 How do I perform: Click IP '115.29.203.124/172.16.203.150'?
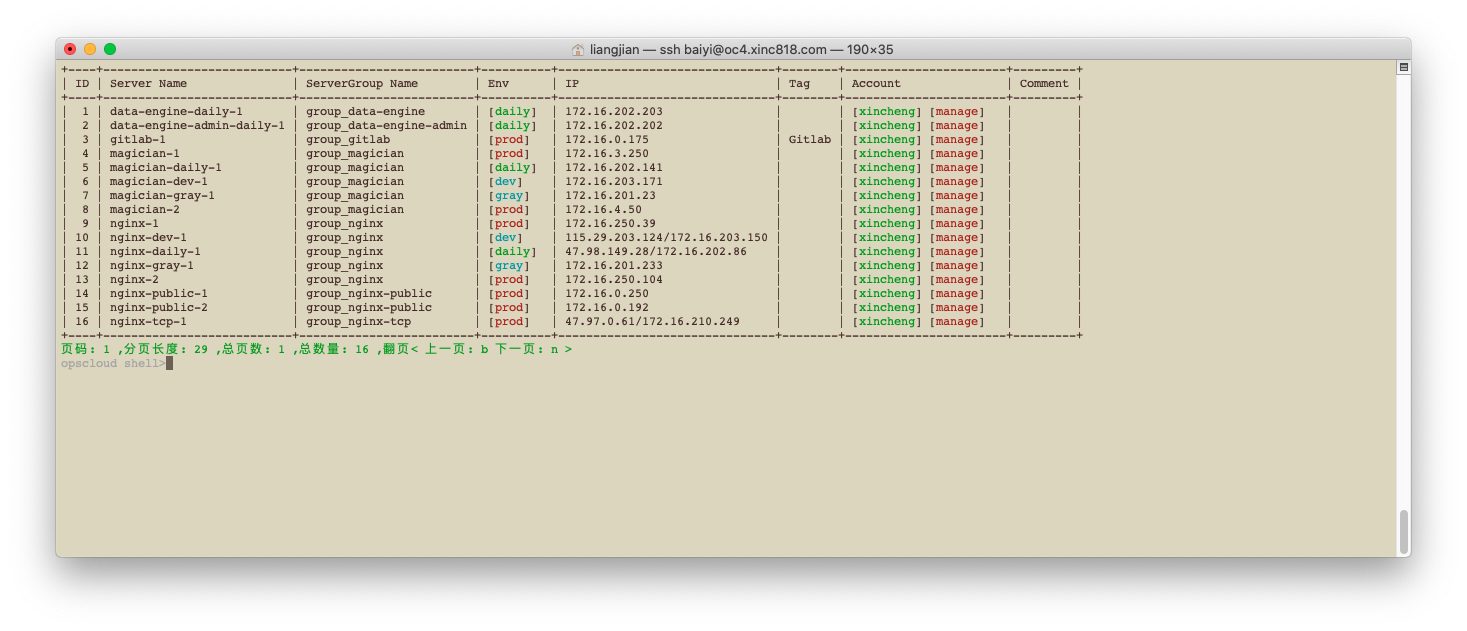point(666,238)
